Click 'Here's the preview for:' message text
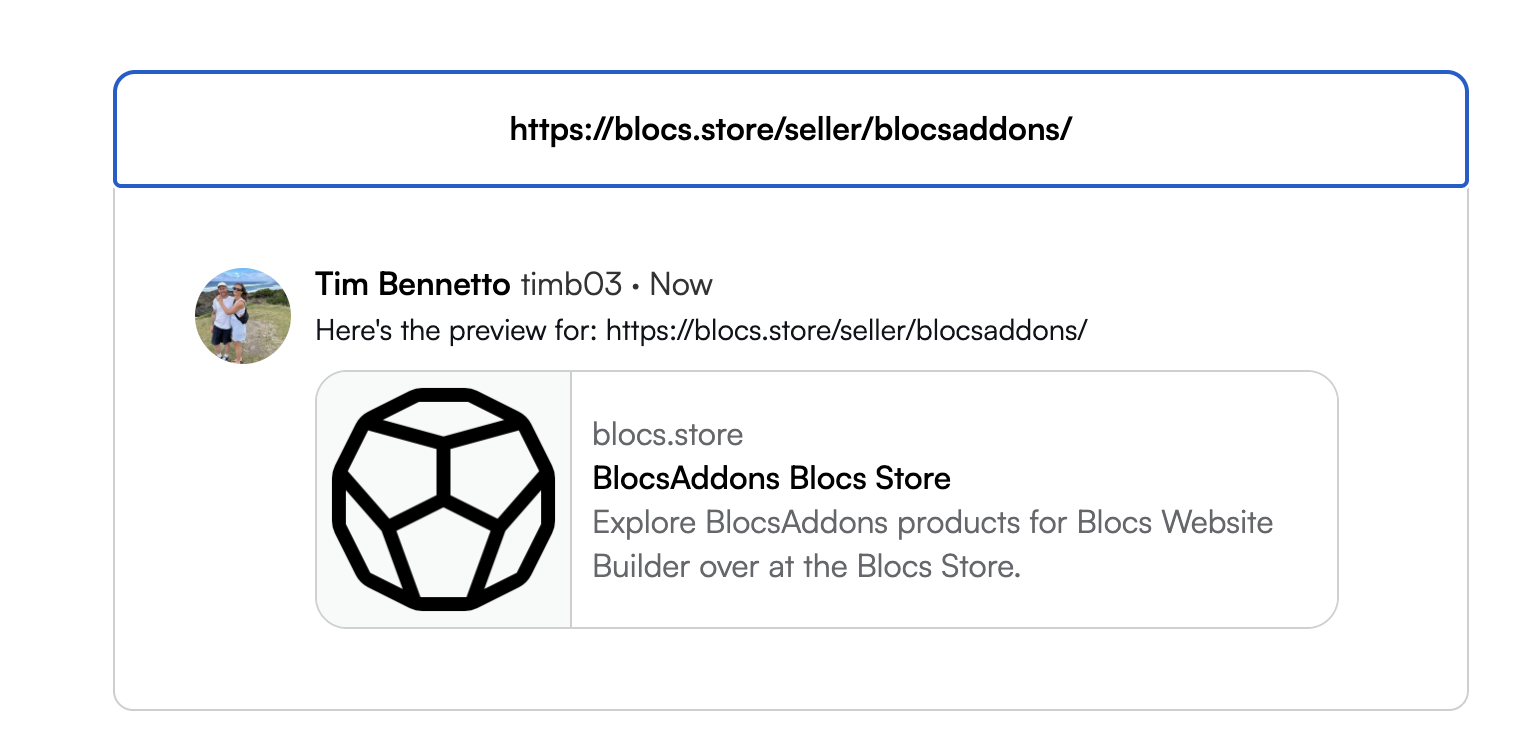The height and width of the screenshot is (750, 1536). pos(458,330)
